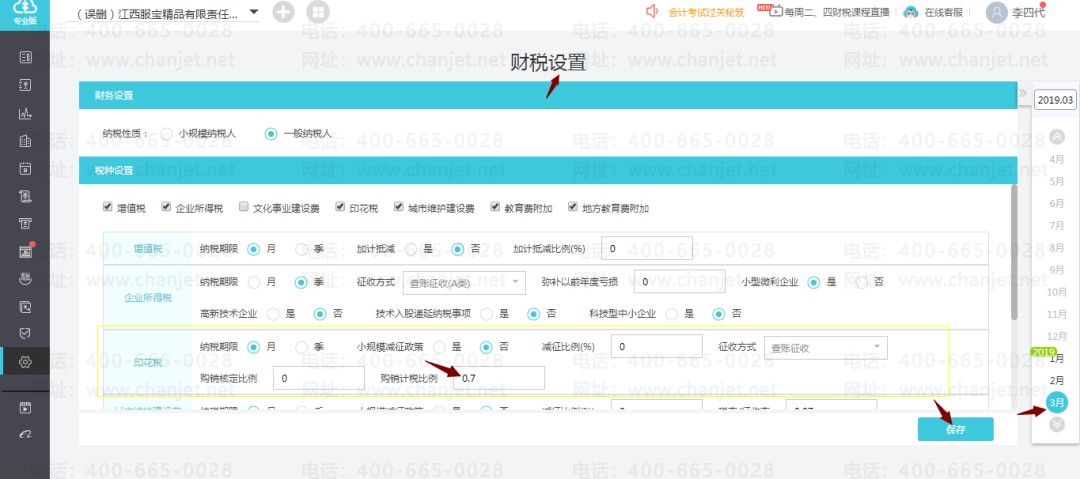Open the shield checkmark sidebar icon

(25, 334)
